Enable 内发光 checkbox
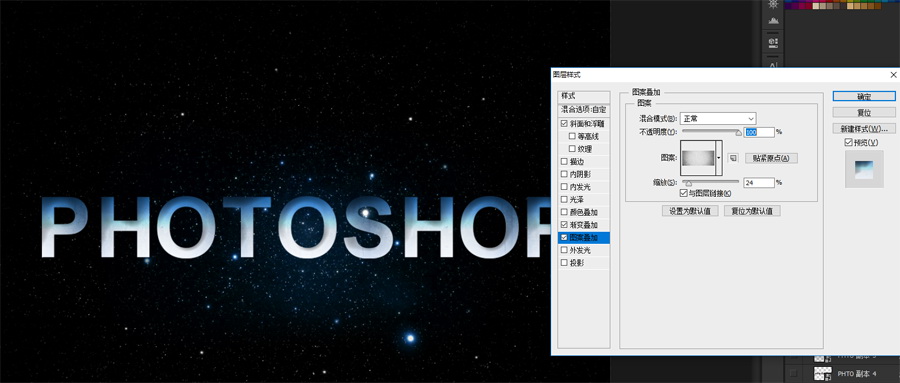 pyautogui.click(x=564, y=187)
